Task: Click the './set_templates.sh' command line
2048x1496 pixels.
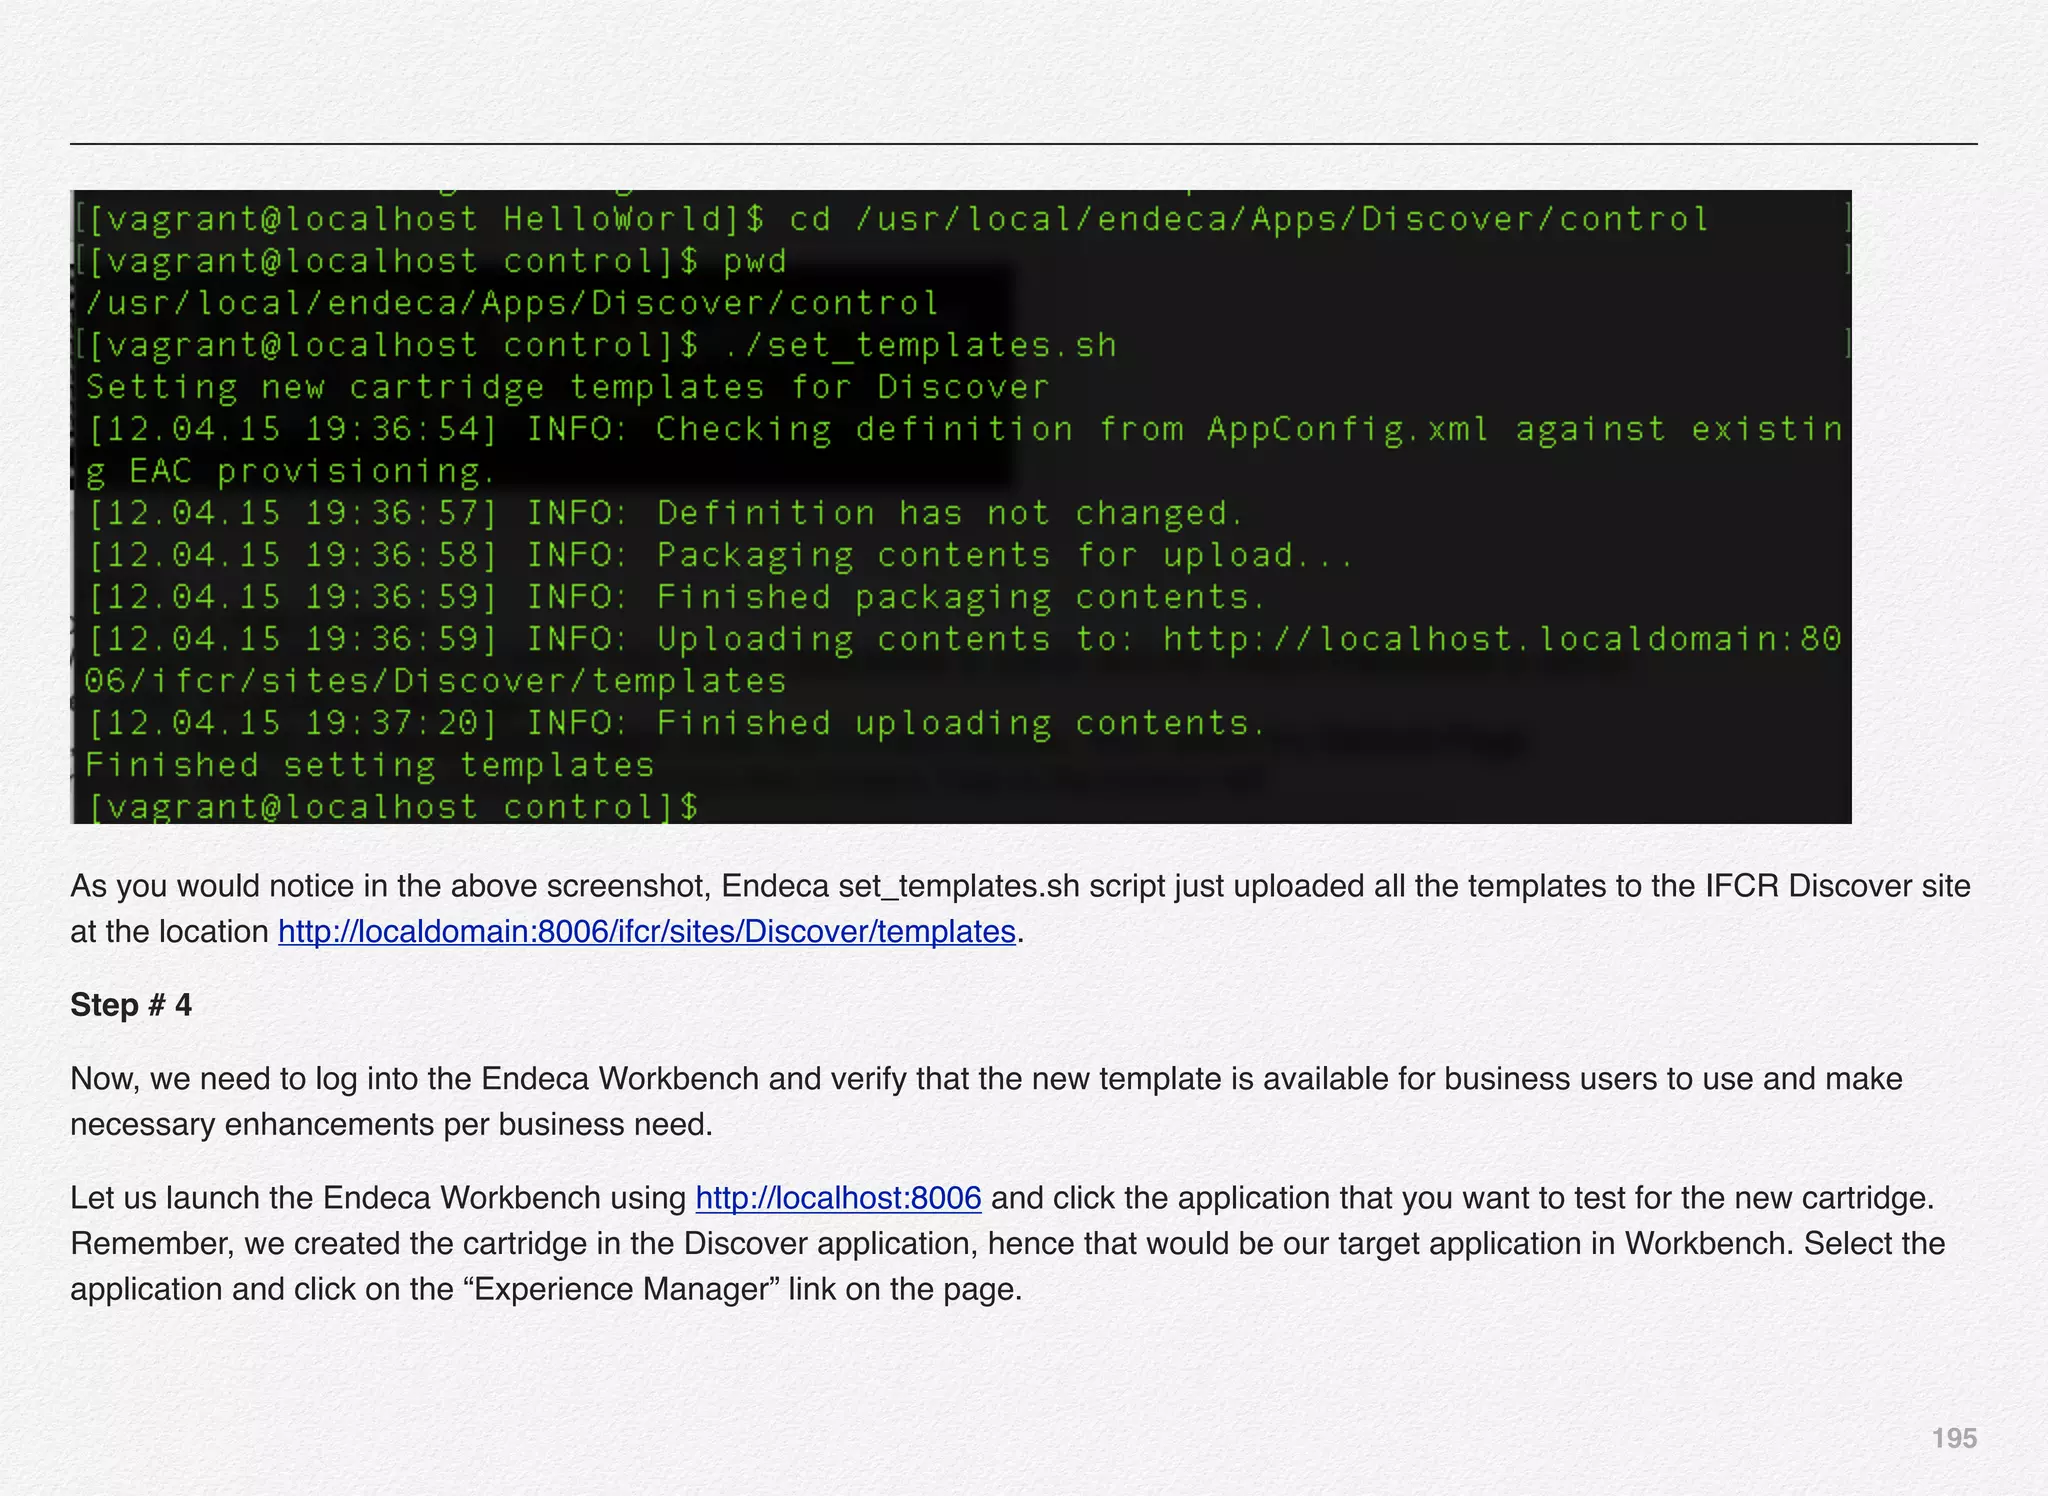Action: click(x=596, y=345)
